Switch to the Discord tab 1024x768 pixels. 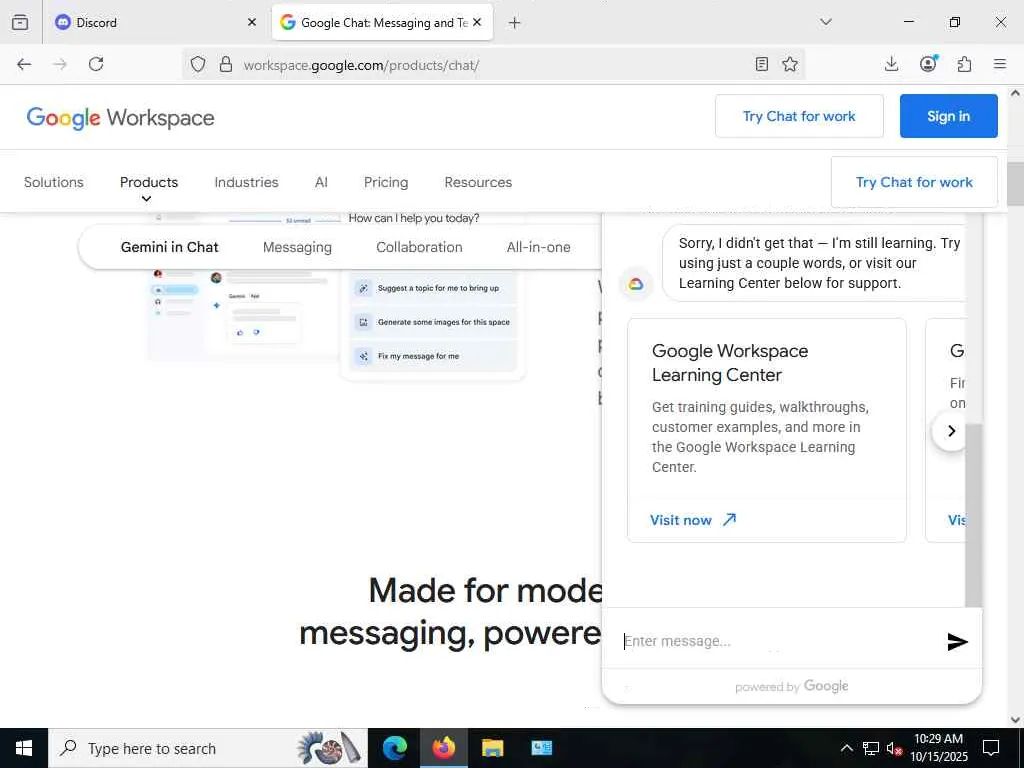155,22
